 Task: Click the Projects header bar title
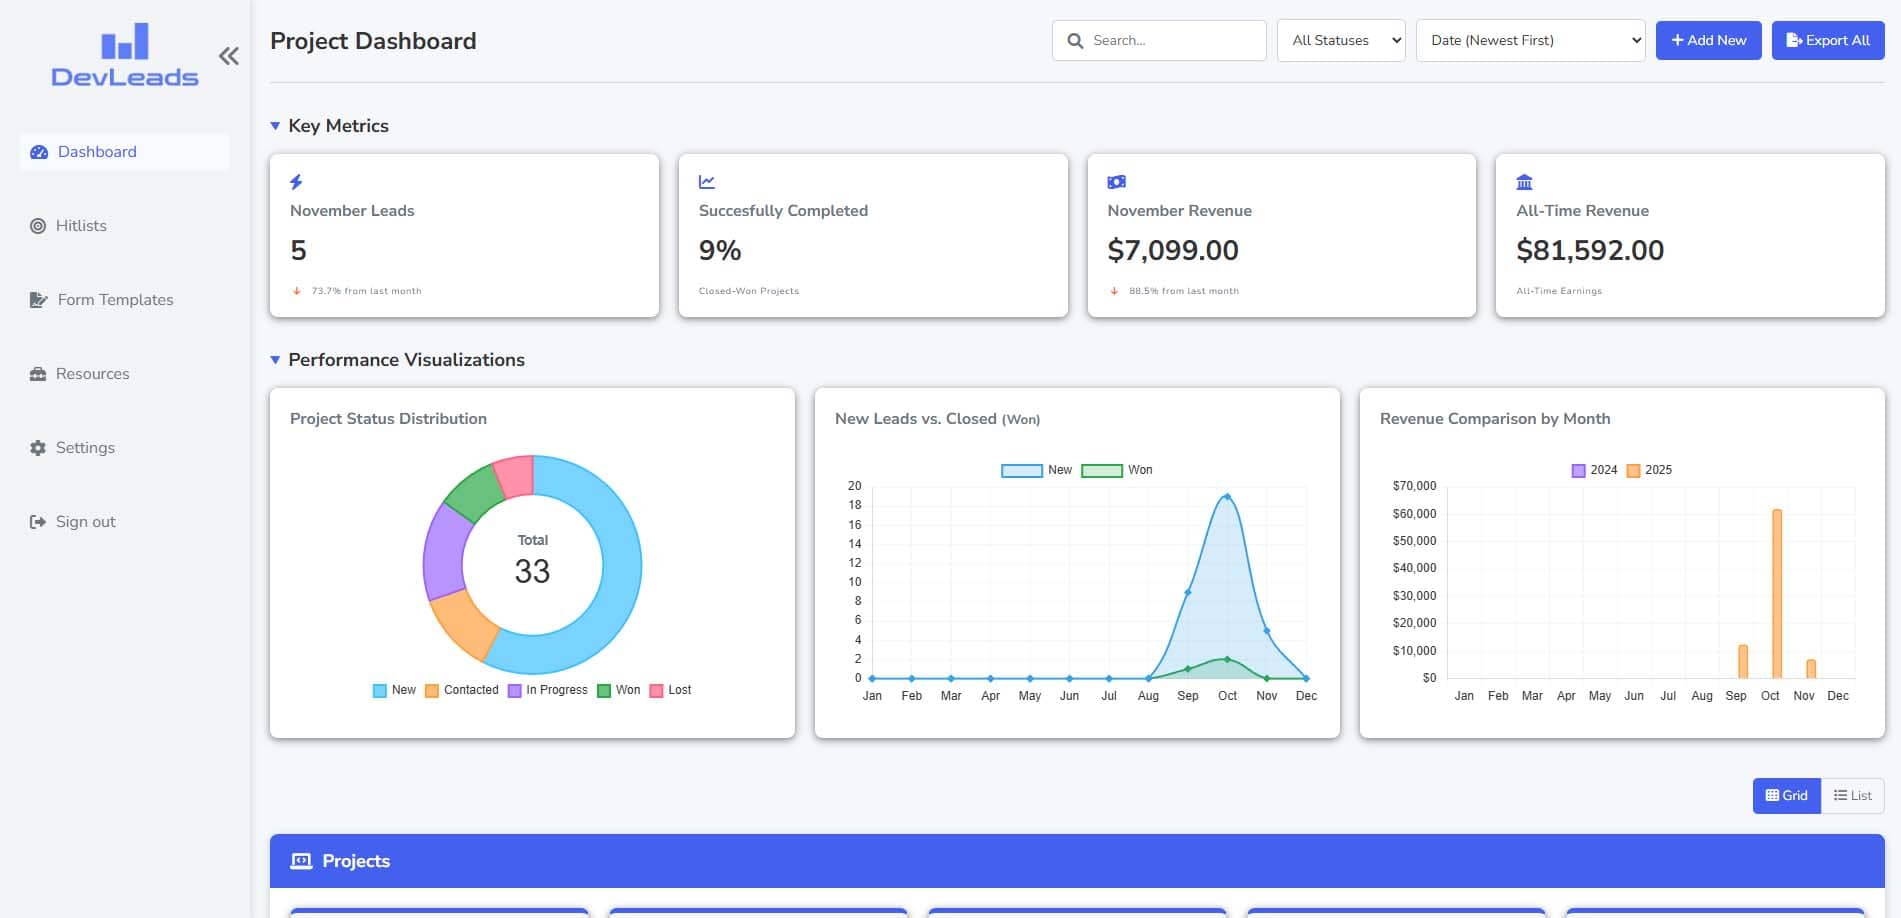coord(356,861)
